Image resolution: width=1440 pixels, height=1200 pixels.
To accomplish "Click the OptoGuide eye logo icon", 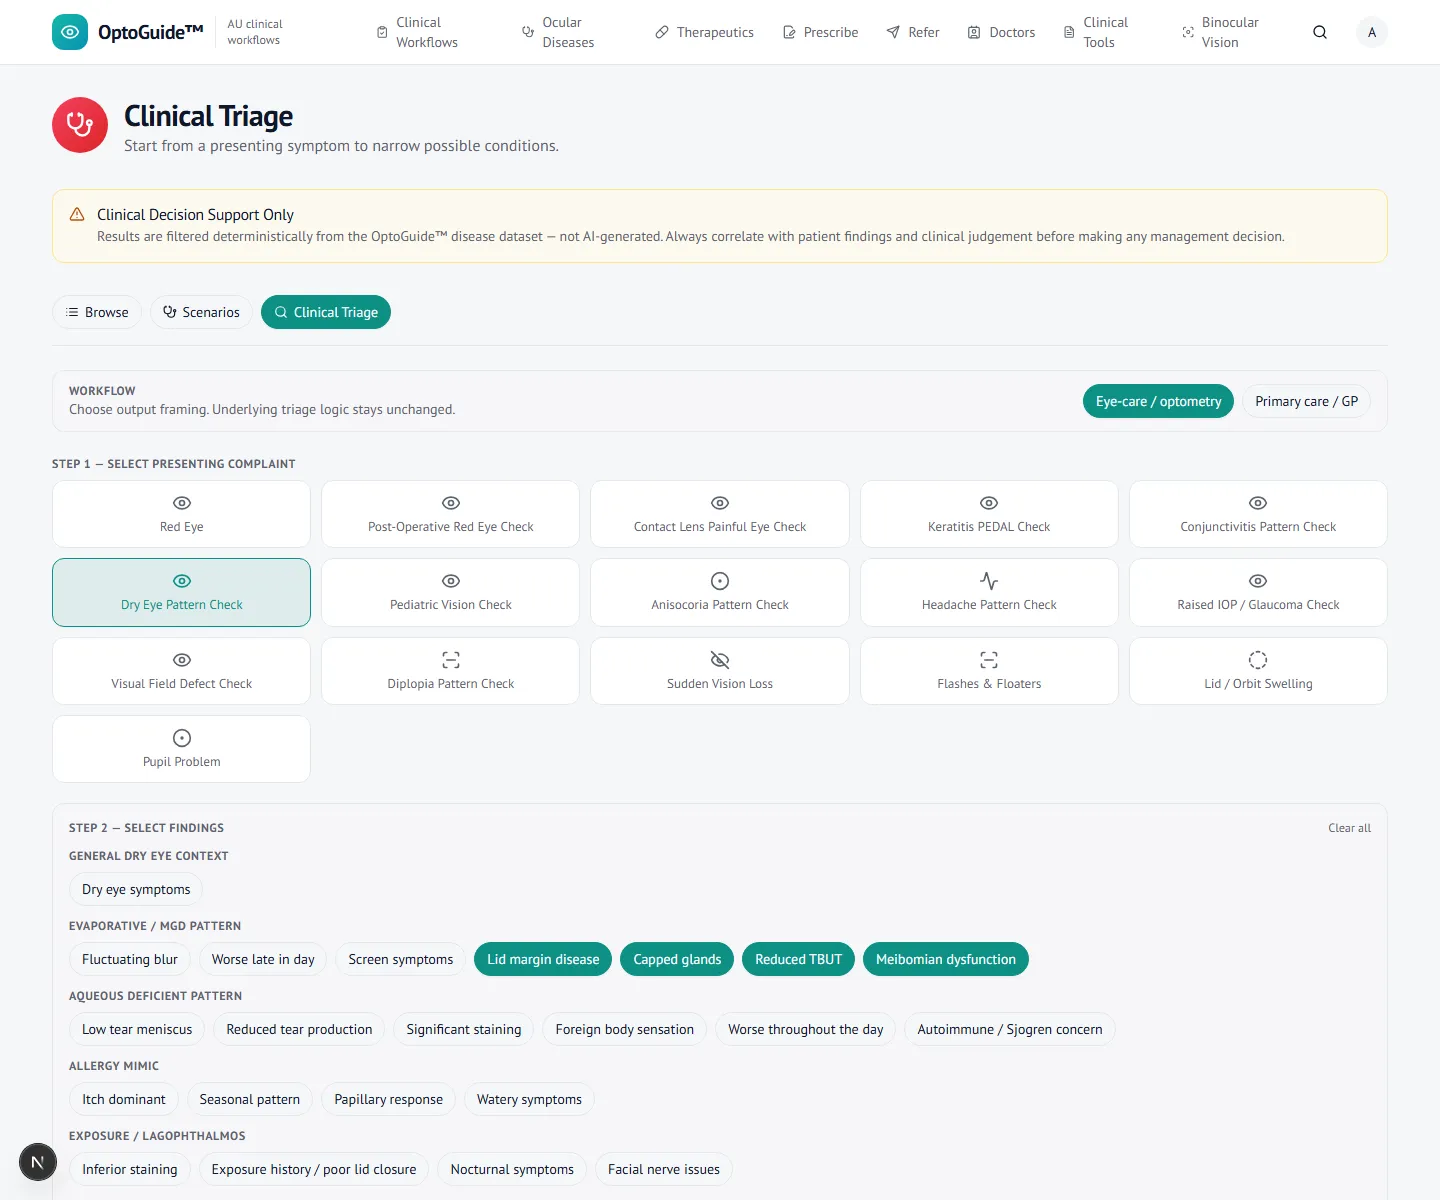I will [70, 32].
